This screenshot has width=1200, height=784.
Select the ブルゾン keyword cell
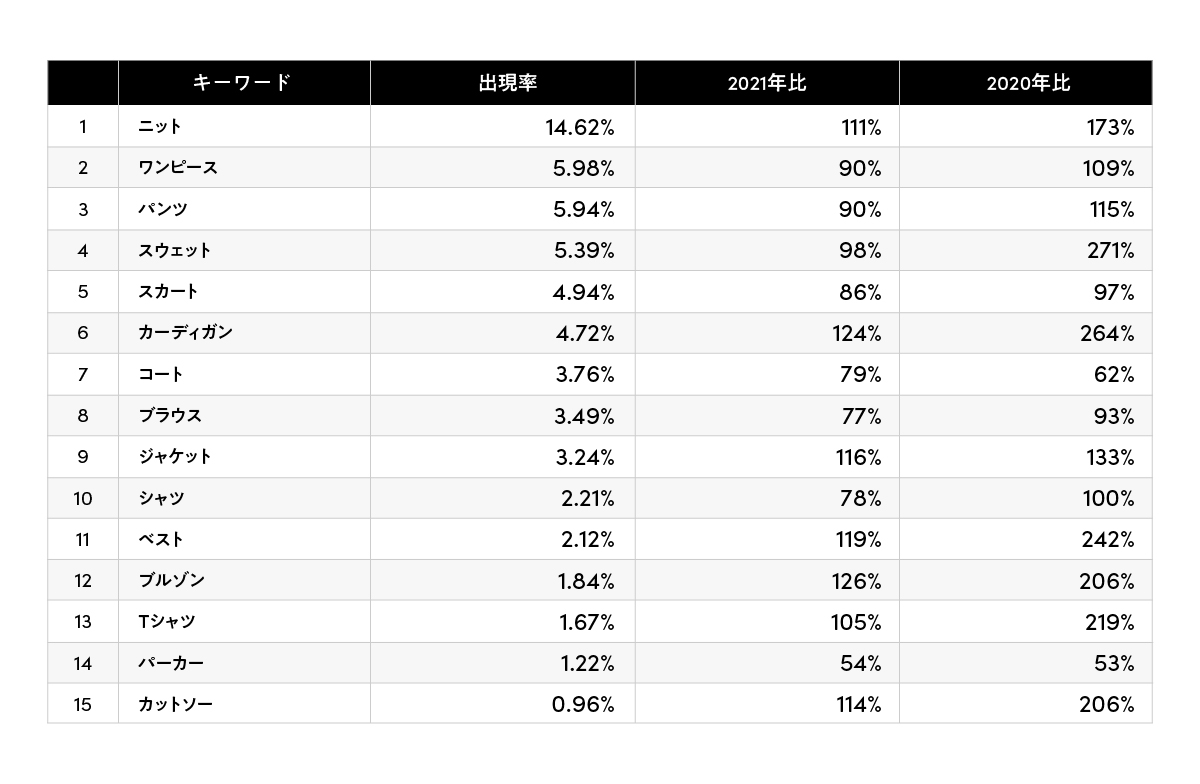click(x=172, y=580)
